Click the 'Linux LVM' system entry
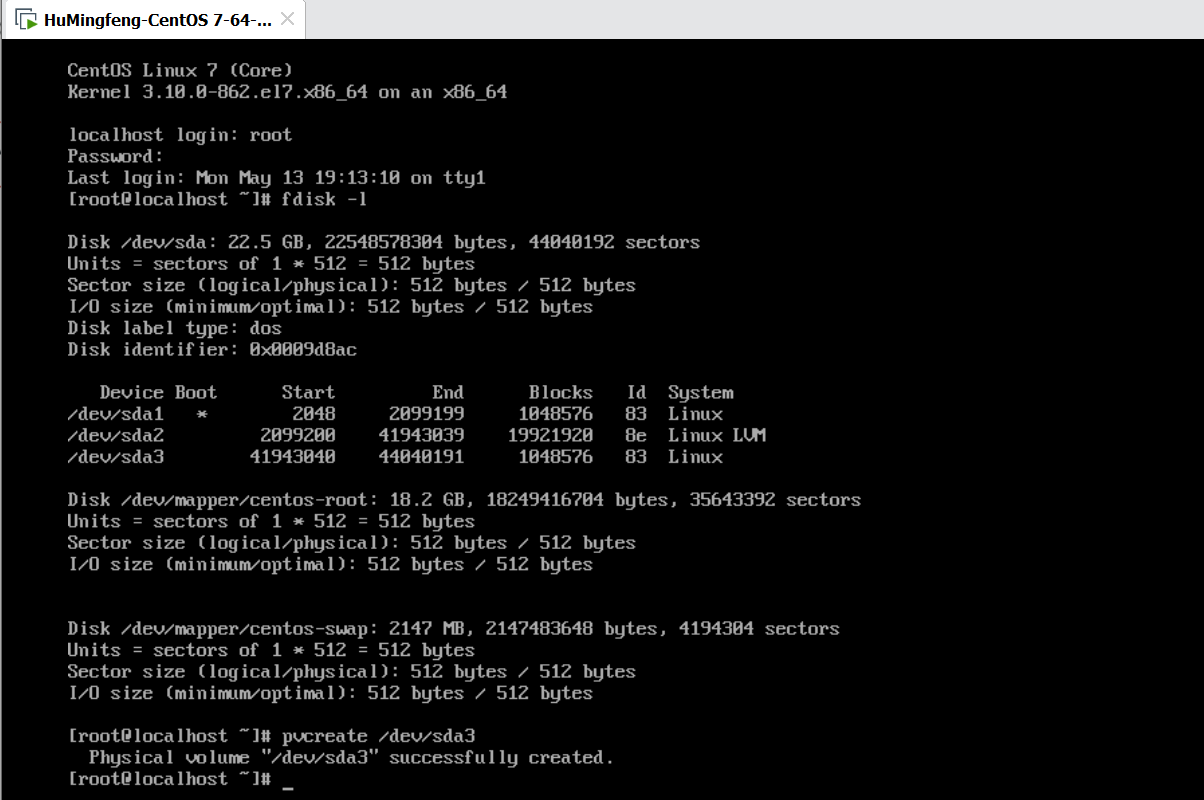The height and width of the screenshot is (800, 1204). pyautogui.click(x=717, y=435)
